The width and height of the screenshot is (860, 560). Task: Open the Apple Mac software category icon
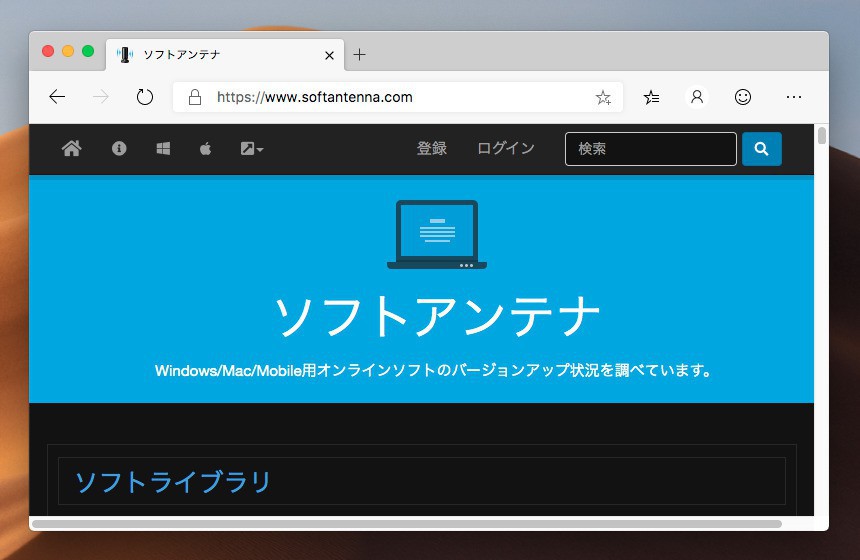click(x=206, y=148)
